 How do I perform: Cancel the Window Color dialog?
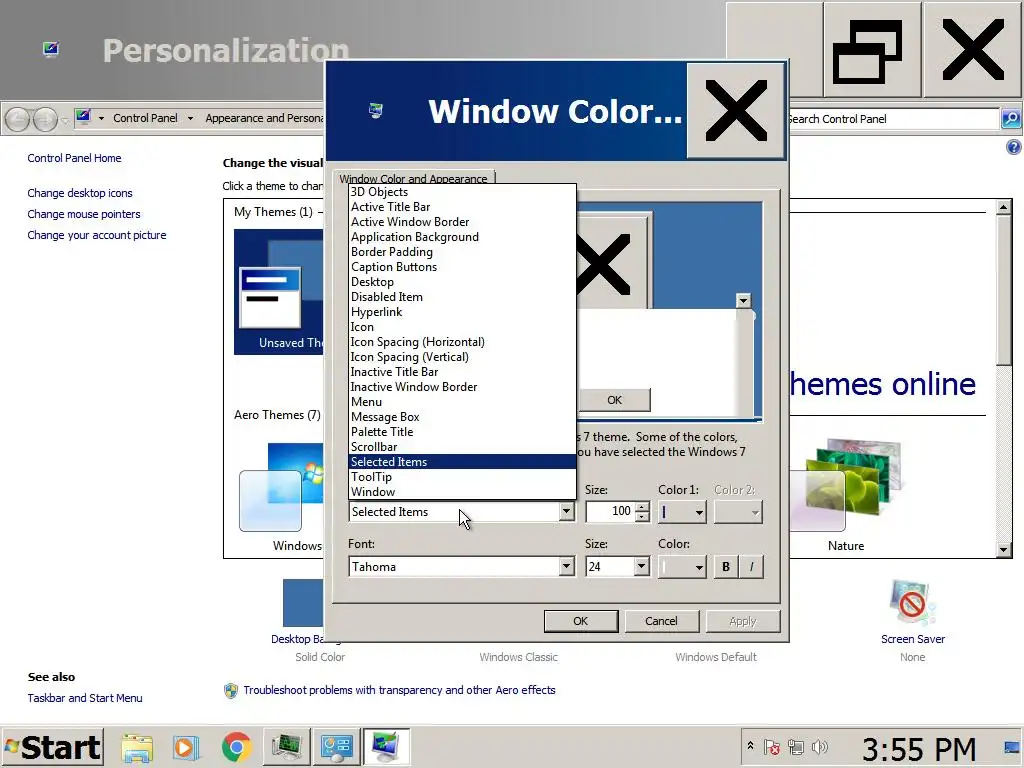pos(662,621)
